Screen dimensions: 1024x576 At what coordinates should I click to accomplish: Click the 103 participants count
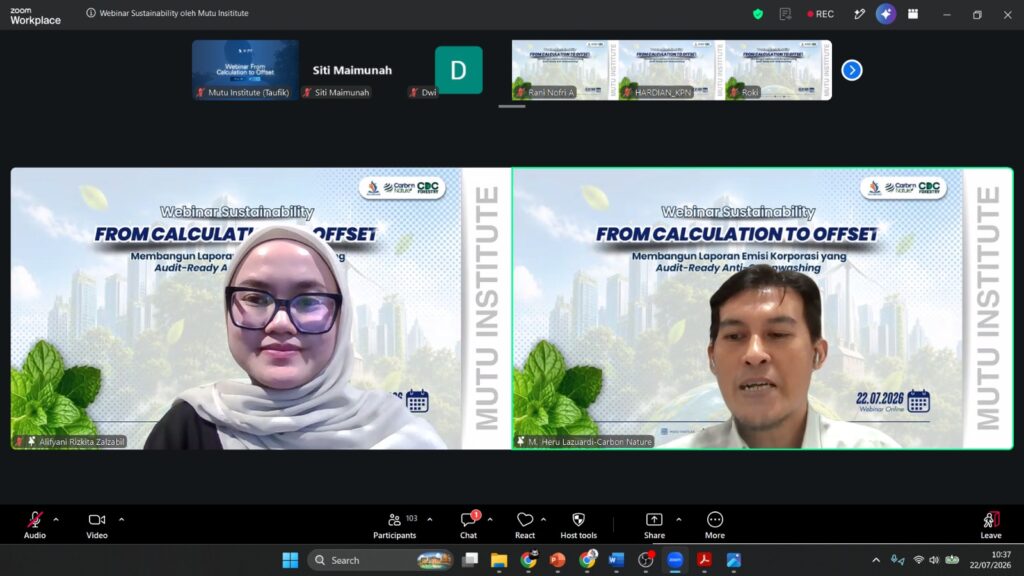411,518
